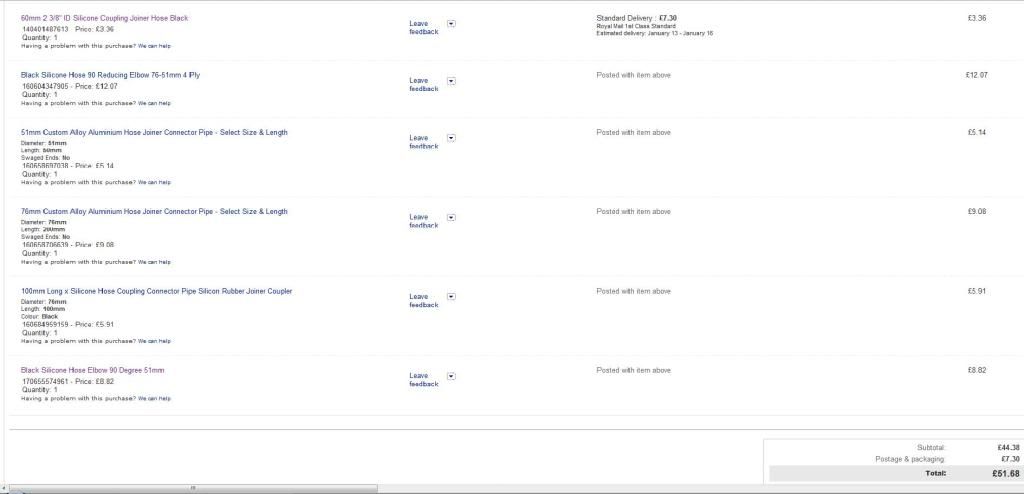Leave feedback for the 51mm Hose Elbow
Image resolution: width=1024 pixels, height=494 pixels.
[x=423, y=379]
